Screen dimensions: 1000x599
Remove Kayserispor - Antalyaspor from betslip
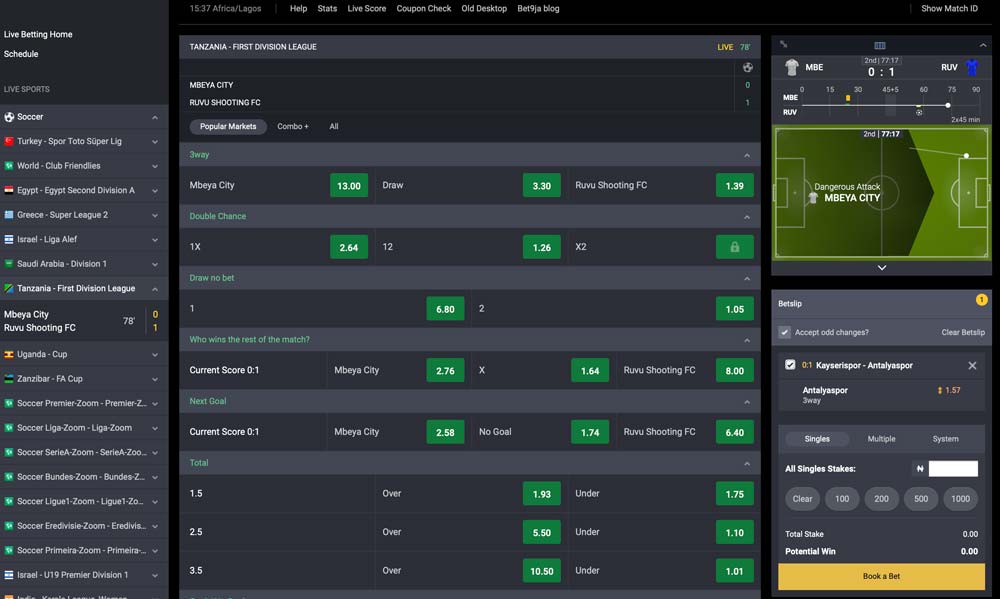(x=972, y=366)
